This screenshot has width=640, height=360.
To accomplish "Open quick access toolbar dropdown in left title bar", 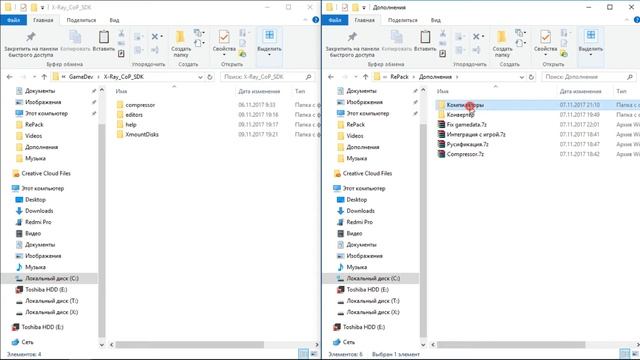I will 42,7.
